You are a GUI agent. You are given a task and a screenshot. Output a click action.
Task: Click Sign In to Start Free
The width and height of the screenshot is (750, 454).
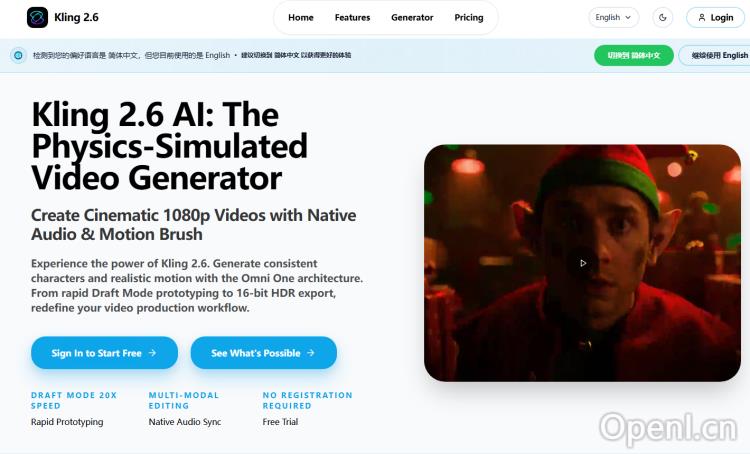tap(104, 353)
